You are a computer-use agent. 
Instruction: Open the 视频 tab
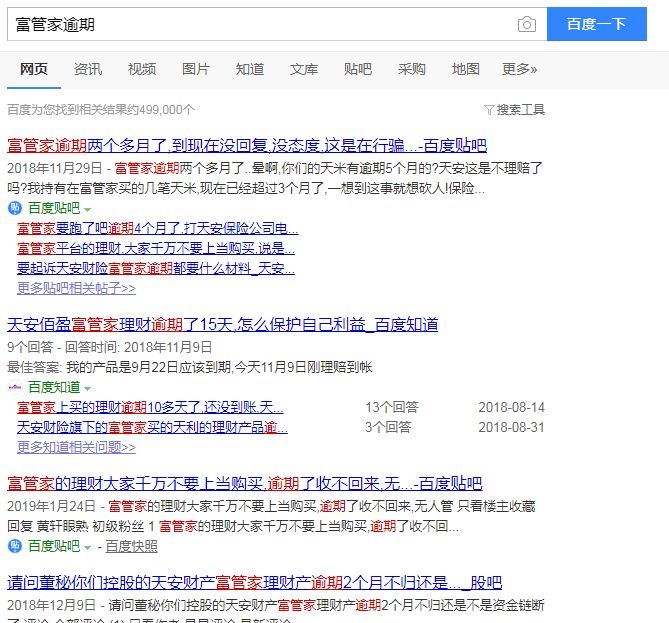click(x=142, y=69)
